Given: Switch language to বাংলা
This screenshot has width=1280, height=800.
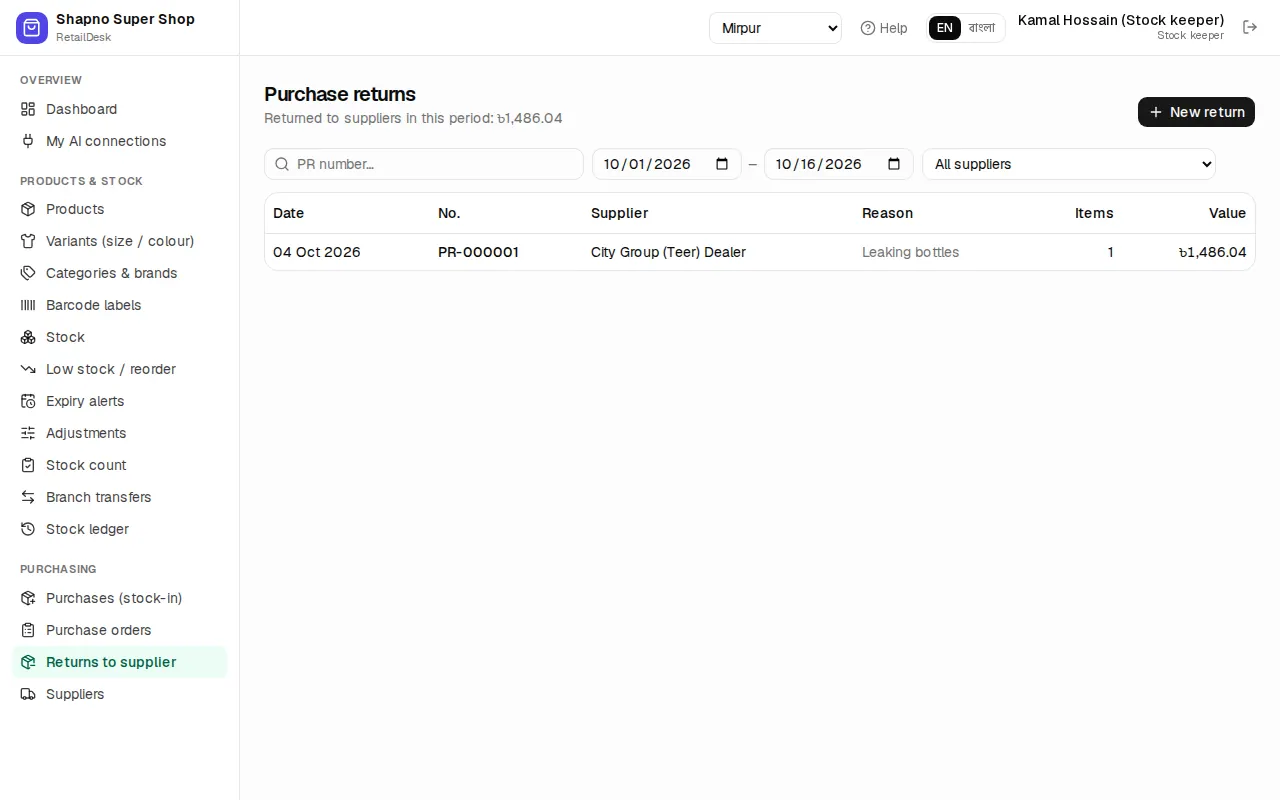Looking at the screenshot, I should (x=982, y=28).
